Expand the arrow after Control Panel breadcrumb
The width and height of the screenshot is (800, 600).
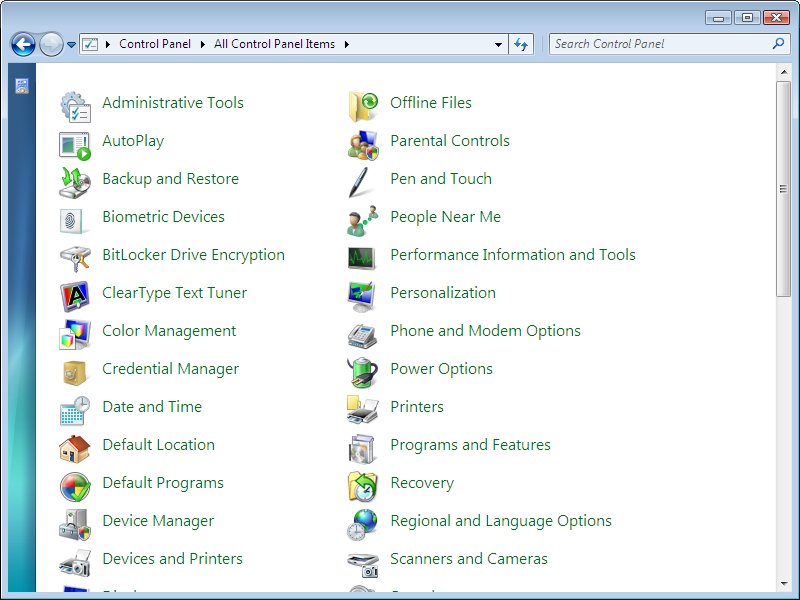click(203, 44)
